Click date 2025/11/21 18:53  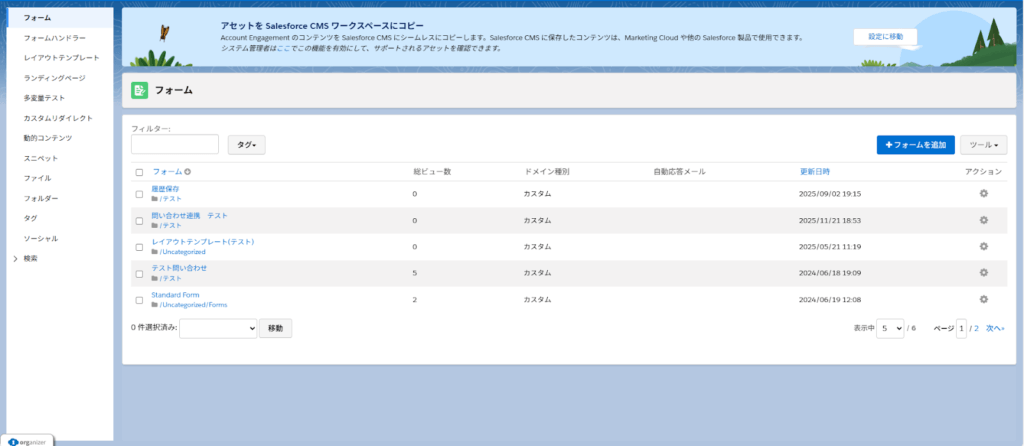[x=830, y=221]
